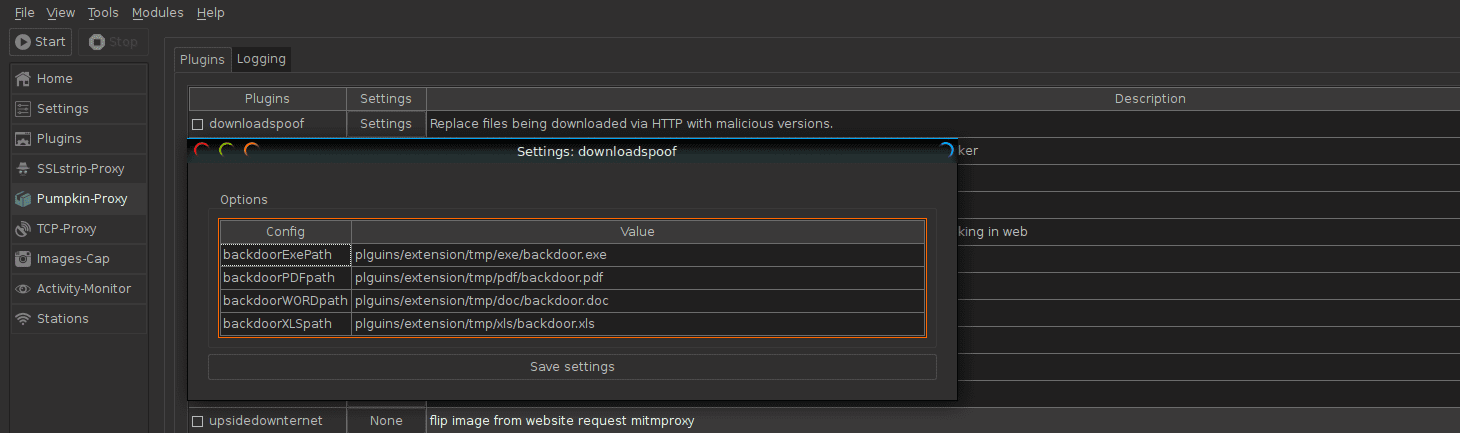Open the Tools menu

click(103, 13)
